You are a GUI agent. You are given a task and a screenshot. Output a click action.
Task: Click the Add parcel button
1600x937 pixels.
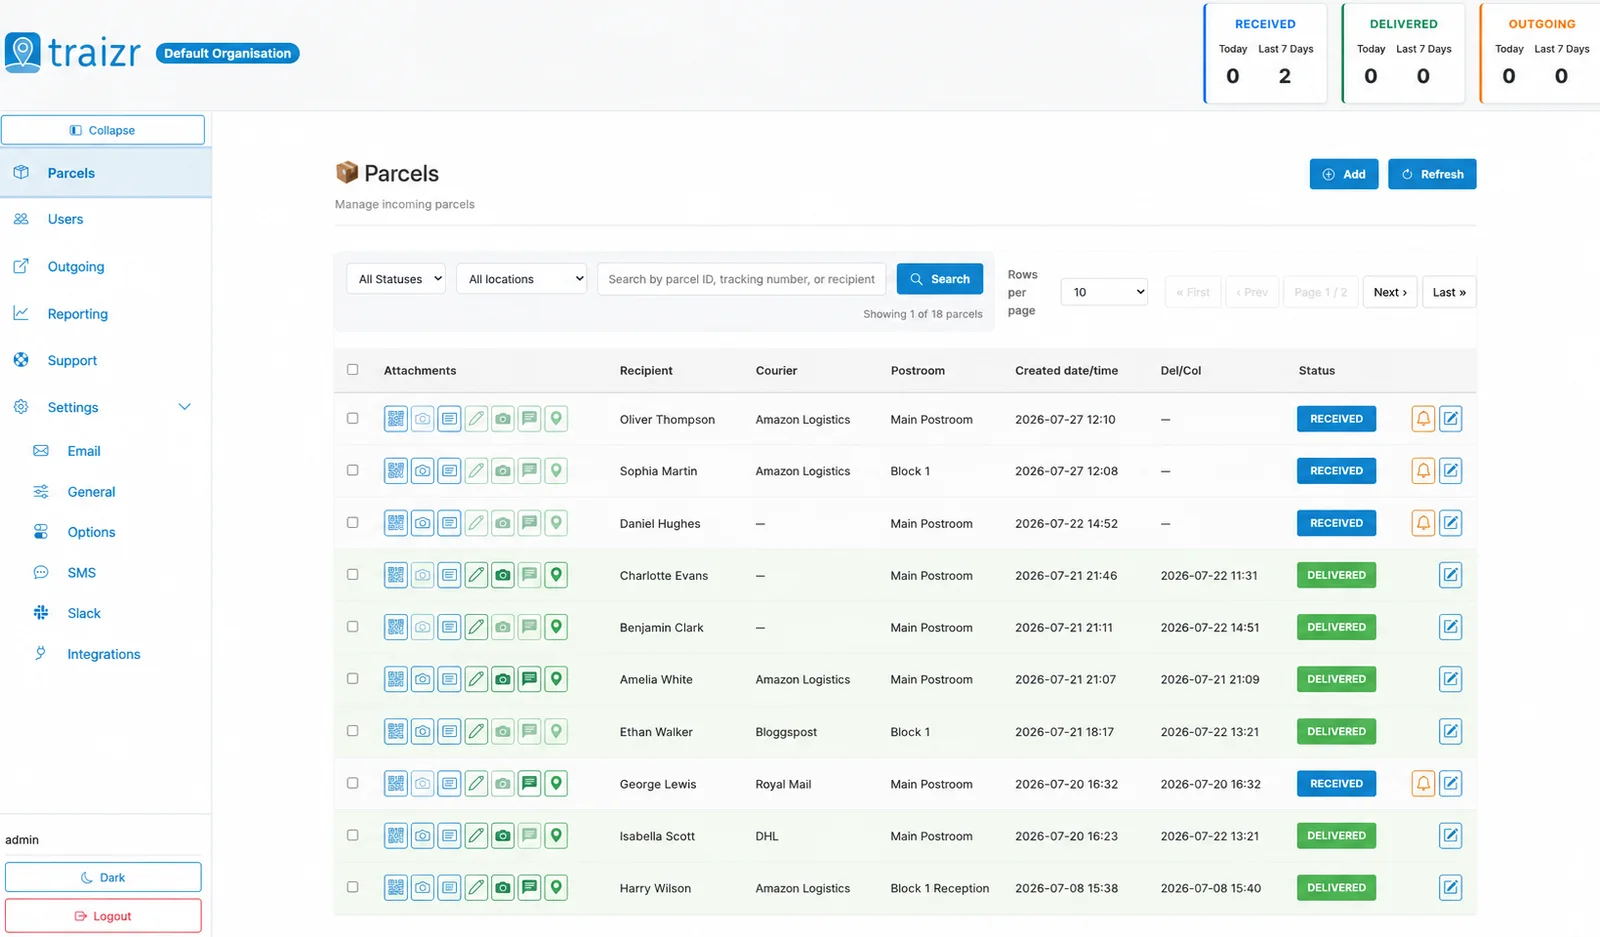1344,174
